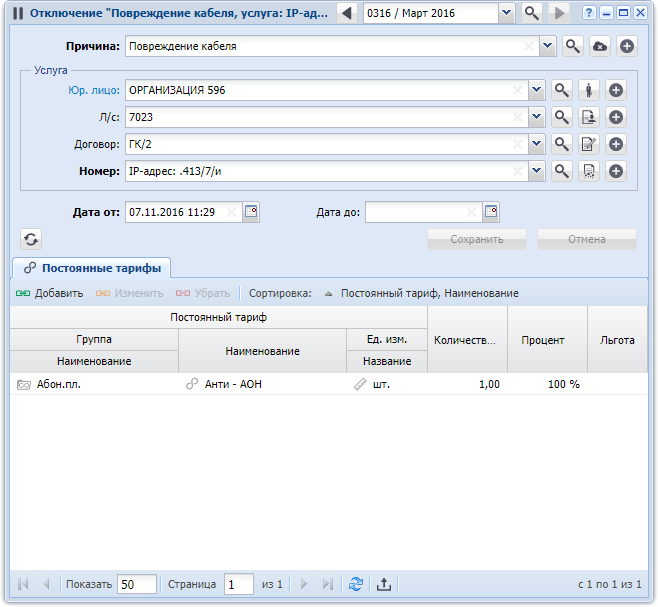Click refresh form icon above tabs
This screenshot has height=607, width=658.
(x=31, y=239)
